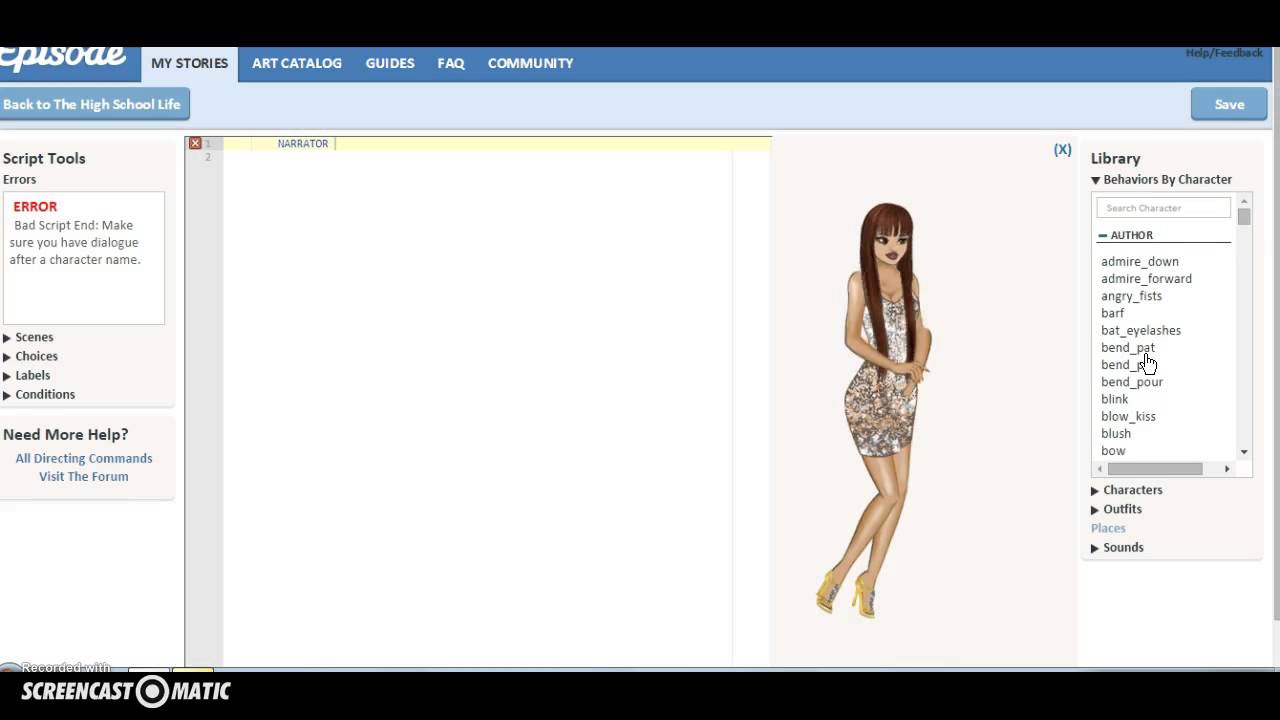
Task: Click behavior list horizontal scrollbar thumb
Action: tap(1155, 469)
